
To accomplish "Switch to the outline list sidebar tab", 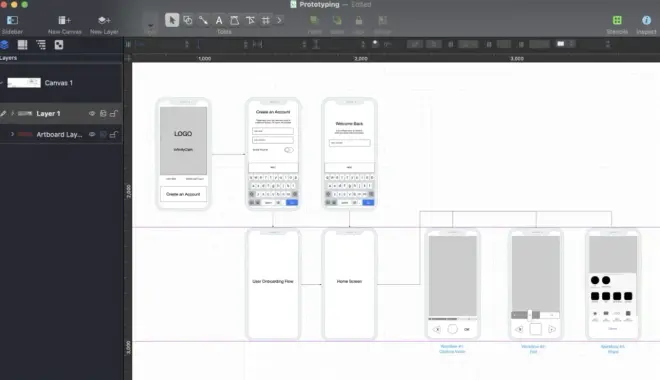I will tap(41, 45).
